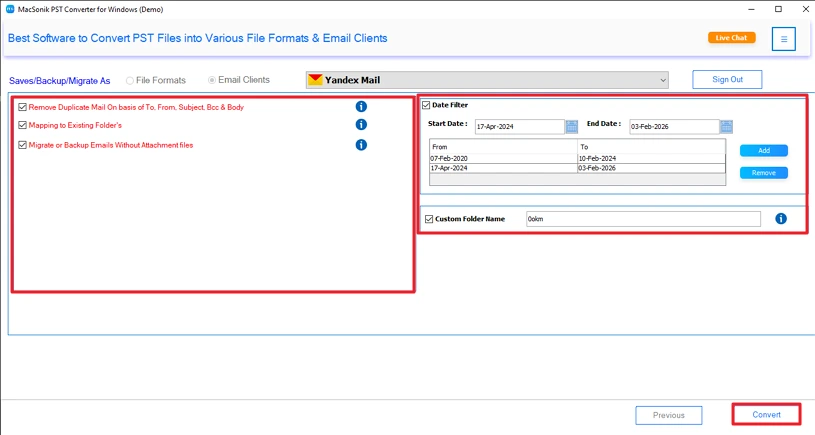Click the To column header
Screen dimensions: 815x435
point(651,147)
